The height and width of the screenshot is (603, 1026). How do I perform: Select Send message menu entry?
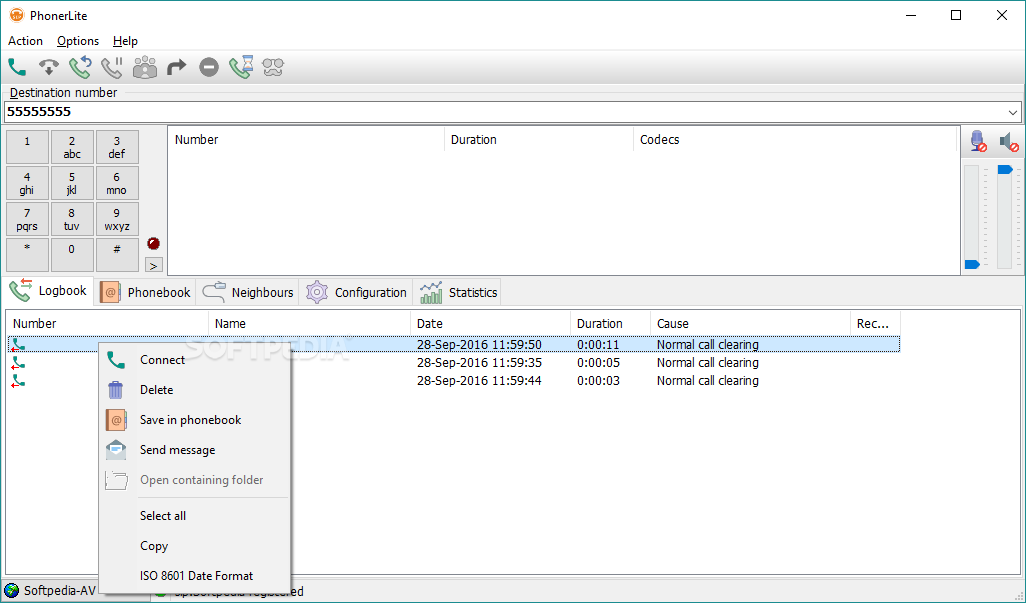coord(194,450)
